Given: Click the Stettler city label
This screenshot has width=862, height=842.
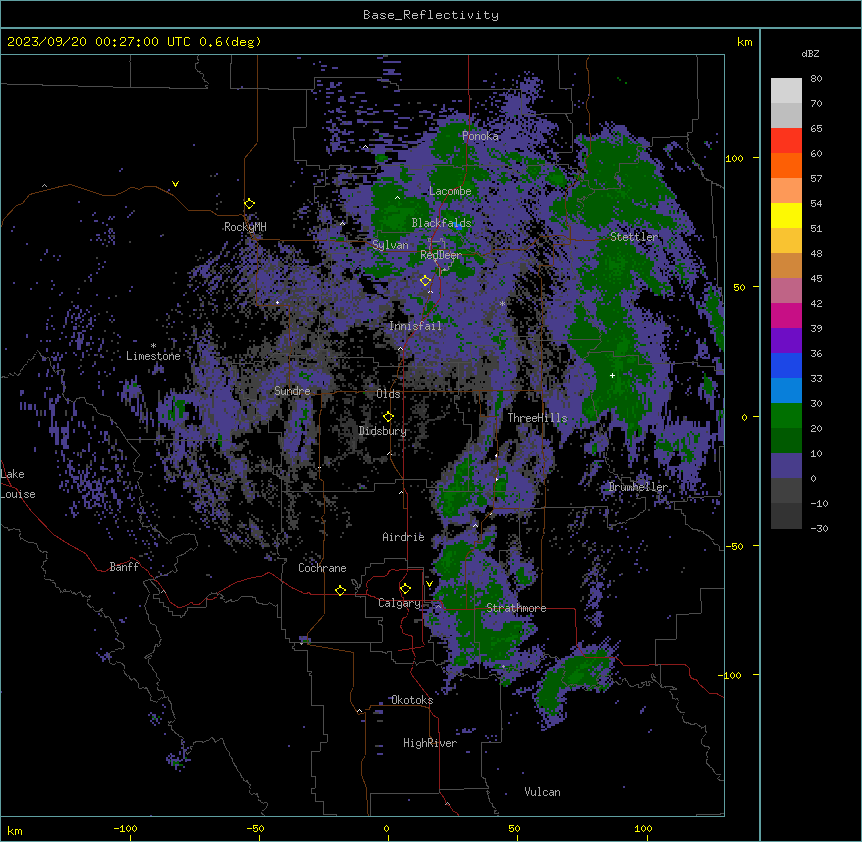Looking at the screenshot, I should pos(634,237).
